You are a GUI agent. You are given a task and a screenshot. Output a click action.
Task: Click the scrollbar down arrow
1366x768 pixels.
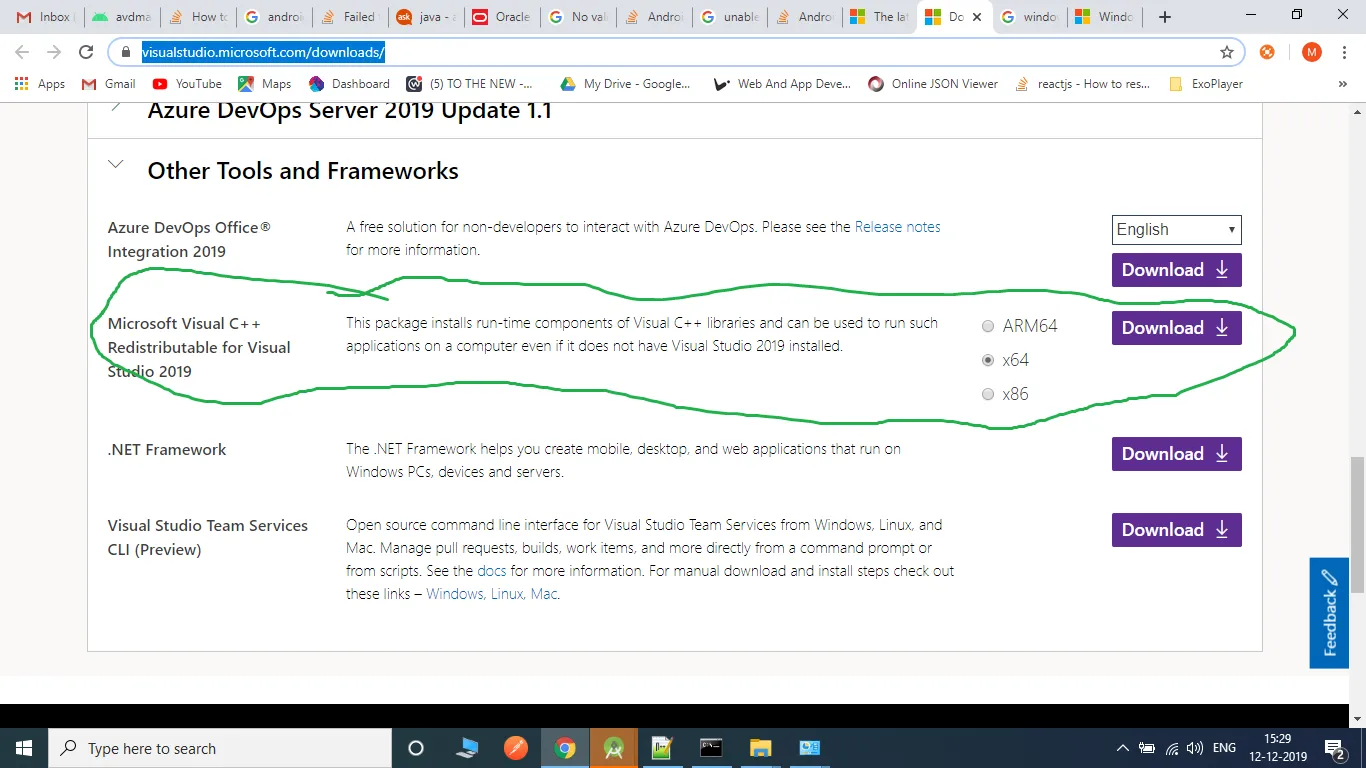[x=1357, y=719]
